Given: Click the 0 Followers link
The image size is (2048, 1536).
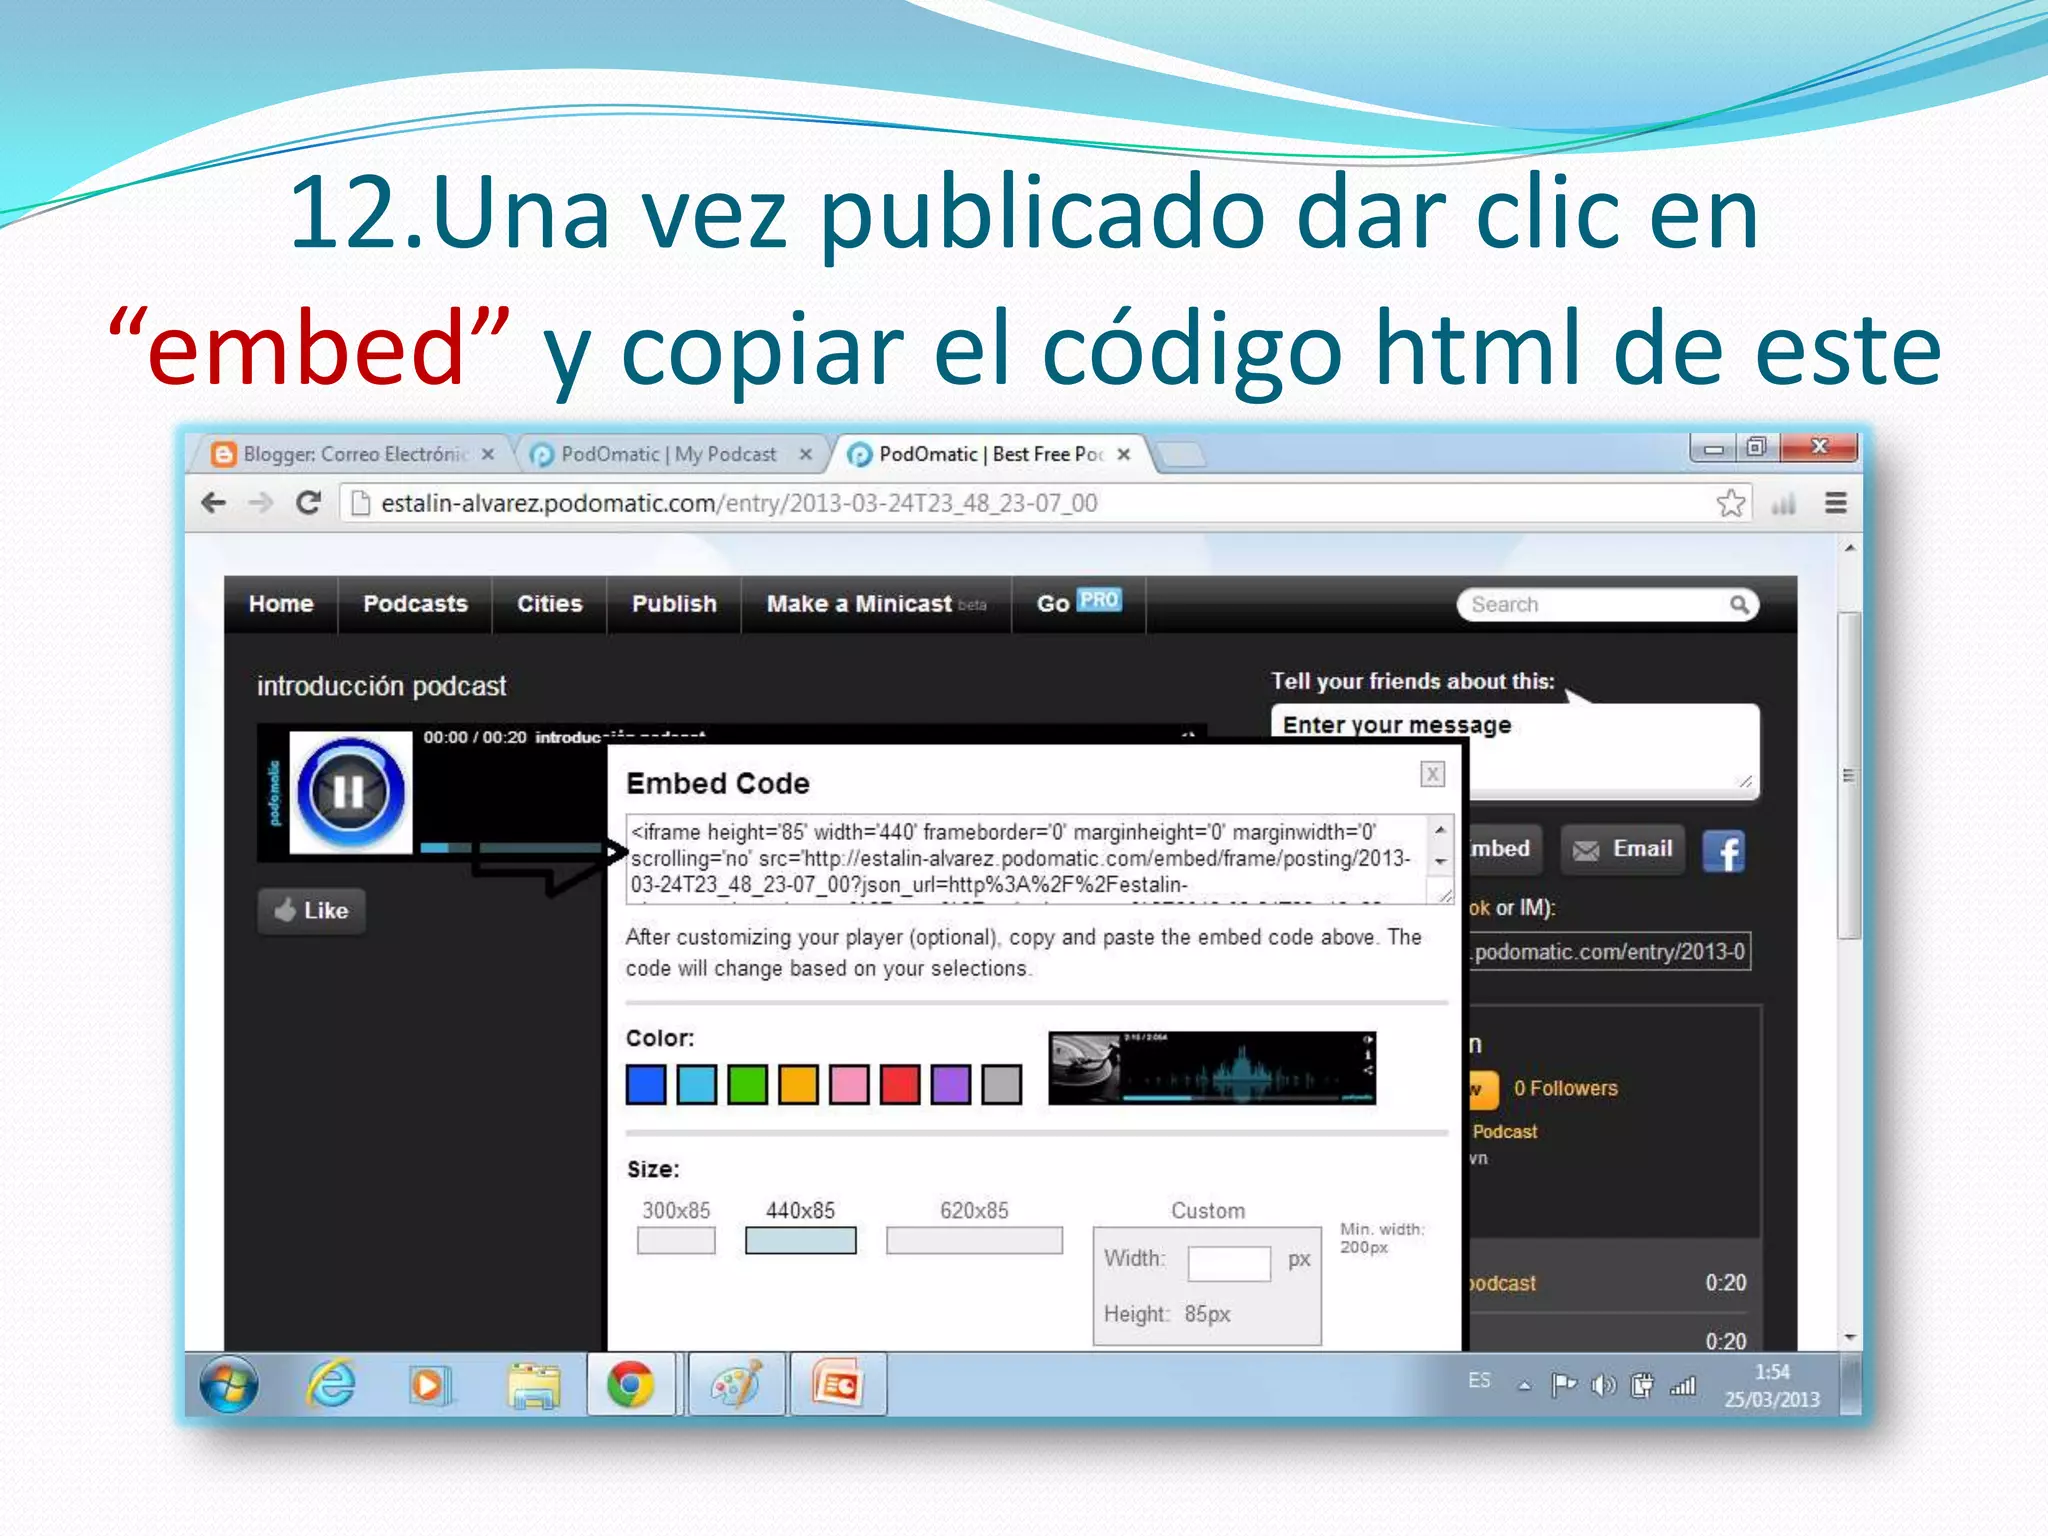Looking at the screenshot, I should pos(1565,1088).
